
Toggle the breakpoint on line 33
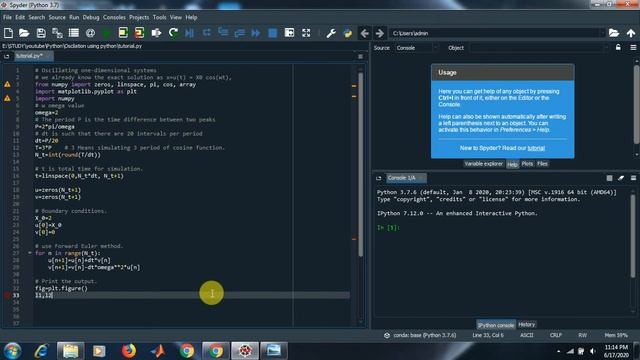[x=7, y=295]
